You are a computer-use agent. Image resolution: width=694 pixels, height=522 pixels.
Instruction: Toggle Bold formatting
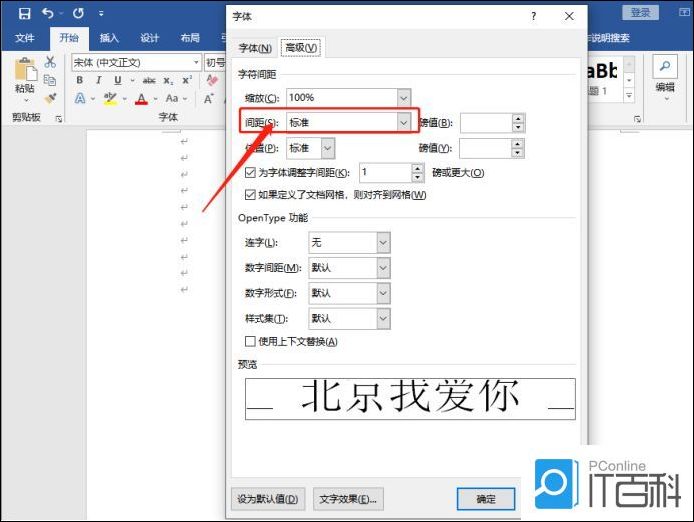(80, 80)
